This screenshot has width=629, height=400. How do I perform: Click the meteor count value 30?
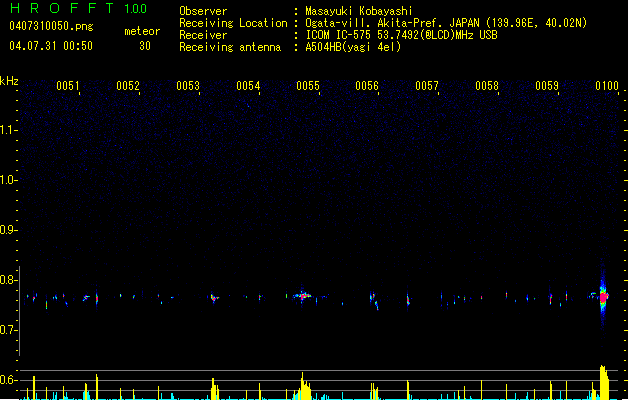pyautogui.click(x=145, y=46)
